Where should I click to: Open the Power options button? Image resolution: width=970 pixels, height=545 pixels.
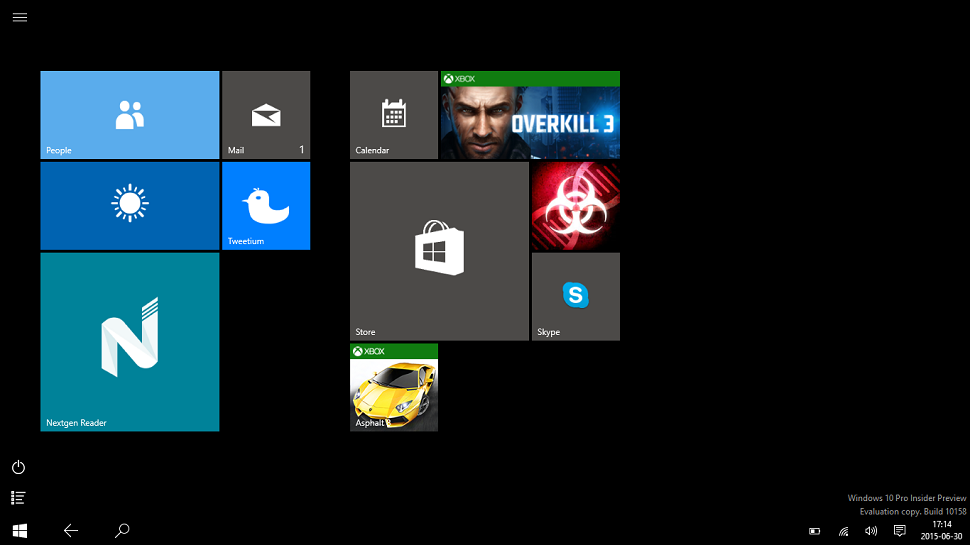point(18,467)
